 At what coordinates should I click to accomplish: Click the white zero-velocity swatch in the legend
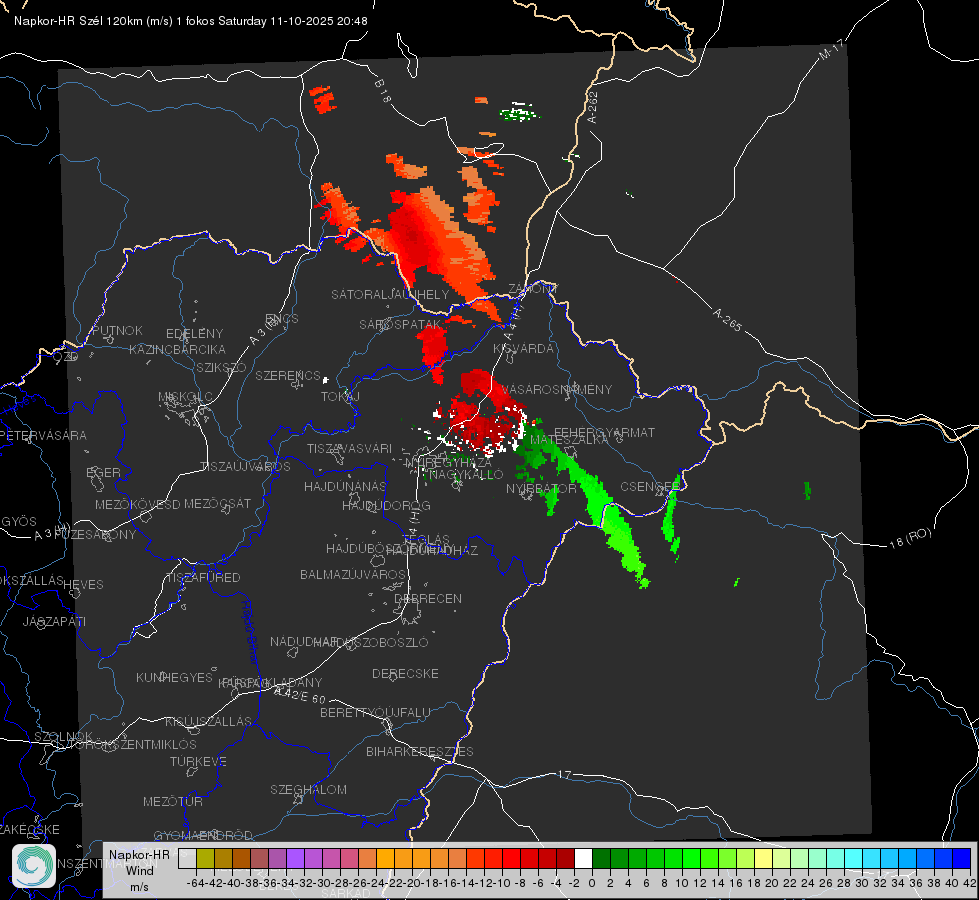[583, 858]
